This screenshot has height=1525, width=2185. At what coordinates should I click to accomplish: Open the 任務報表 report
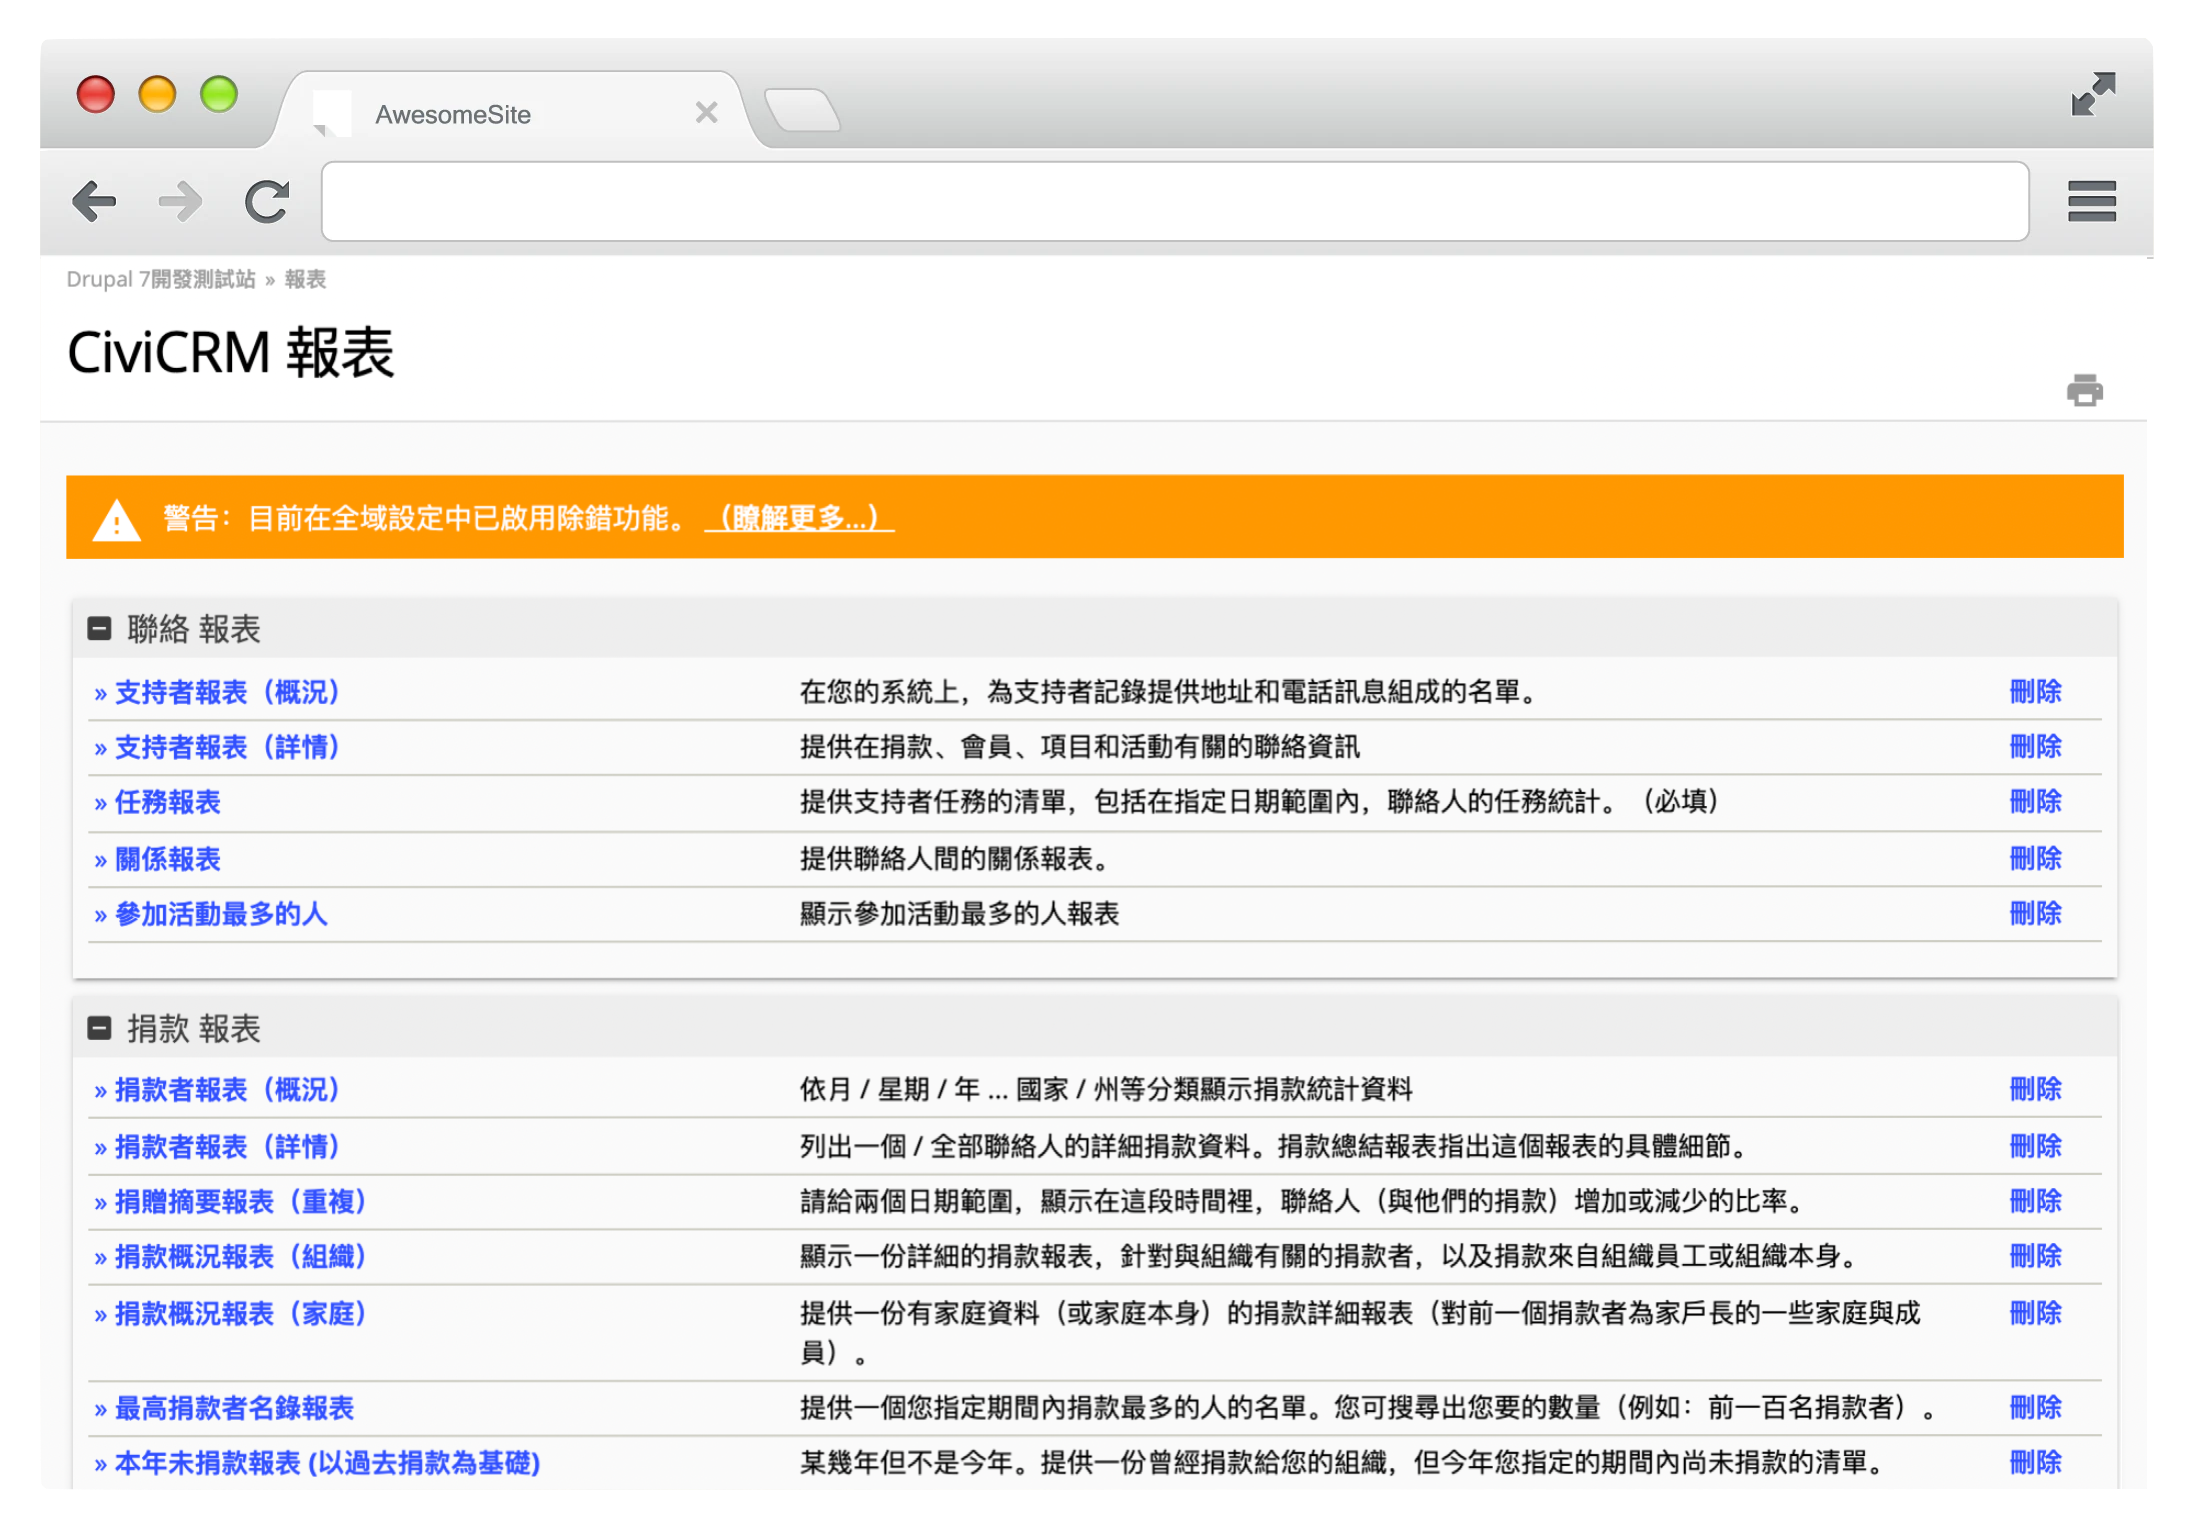coord(167,802)
